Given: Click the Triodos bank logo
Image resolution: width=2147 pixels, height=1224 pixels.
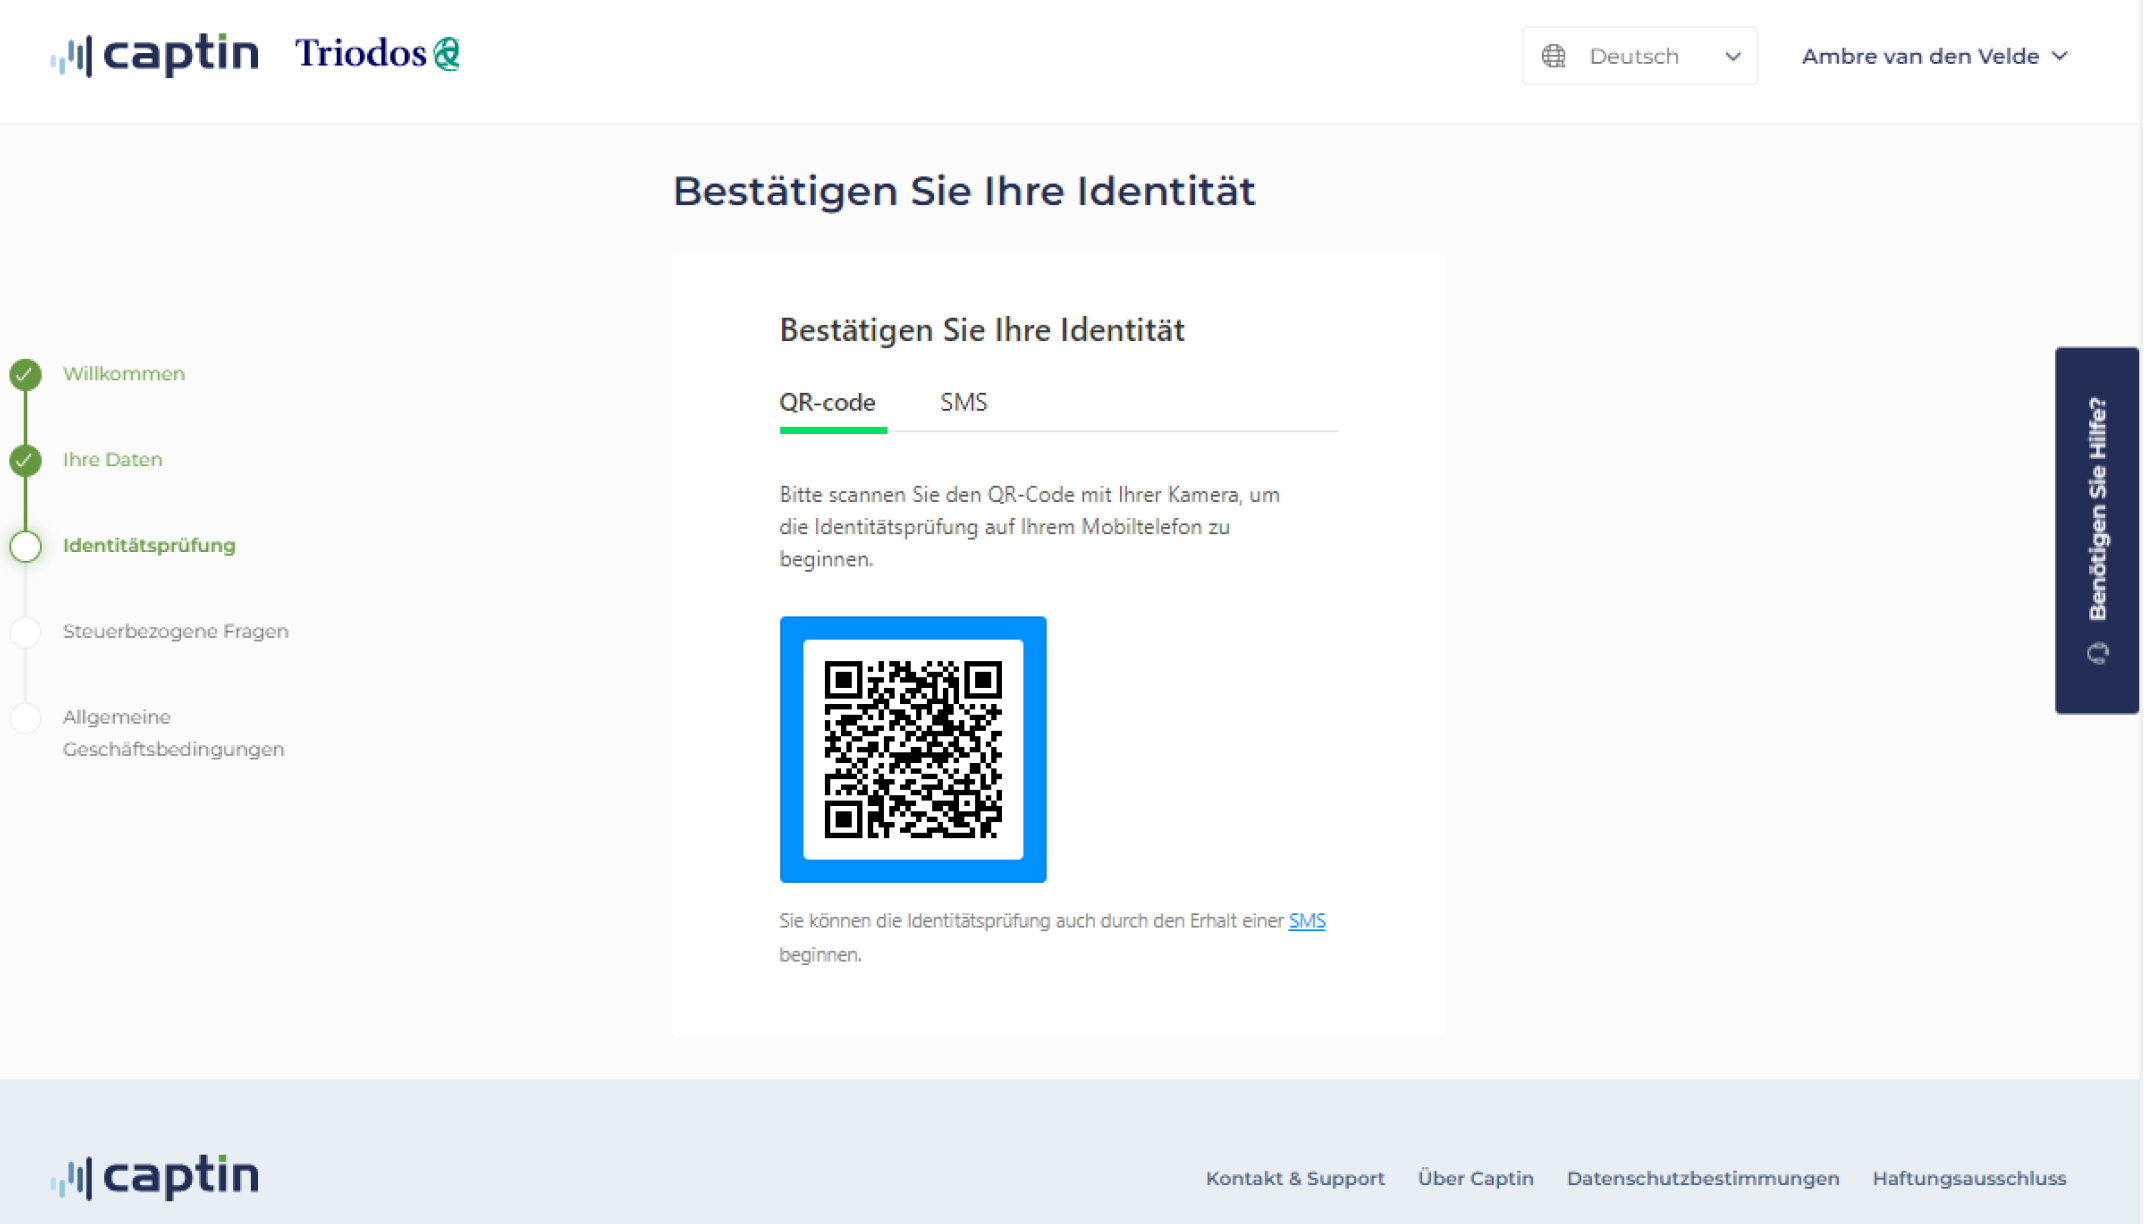Looking at the screenshot, I should click(378, 54).
